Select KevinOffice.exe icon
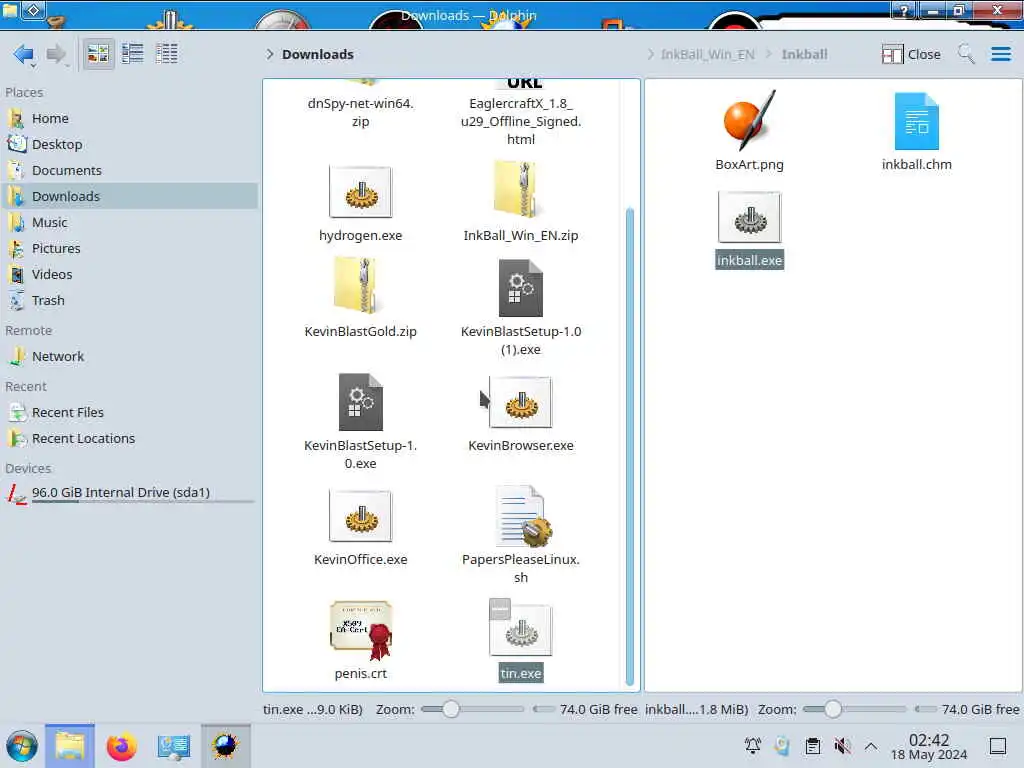1024x768 pixels. point(360,516)
